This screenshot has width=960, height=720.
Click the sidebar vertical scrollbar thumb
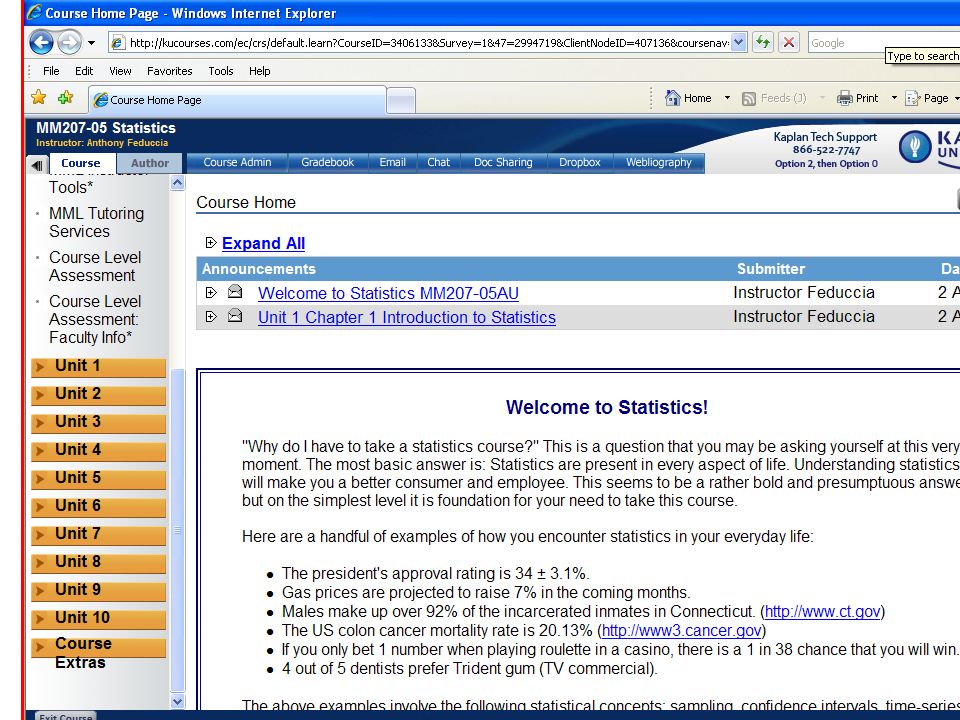point(178,530)
